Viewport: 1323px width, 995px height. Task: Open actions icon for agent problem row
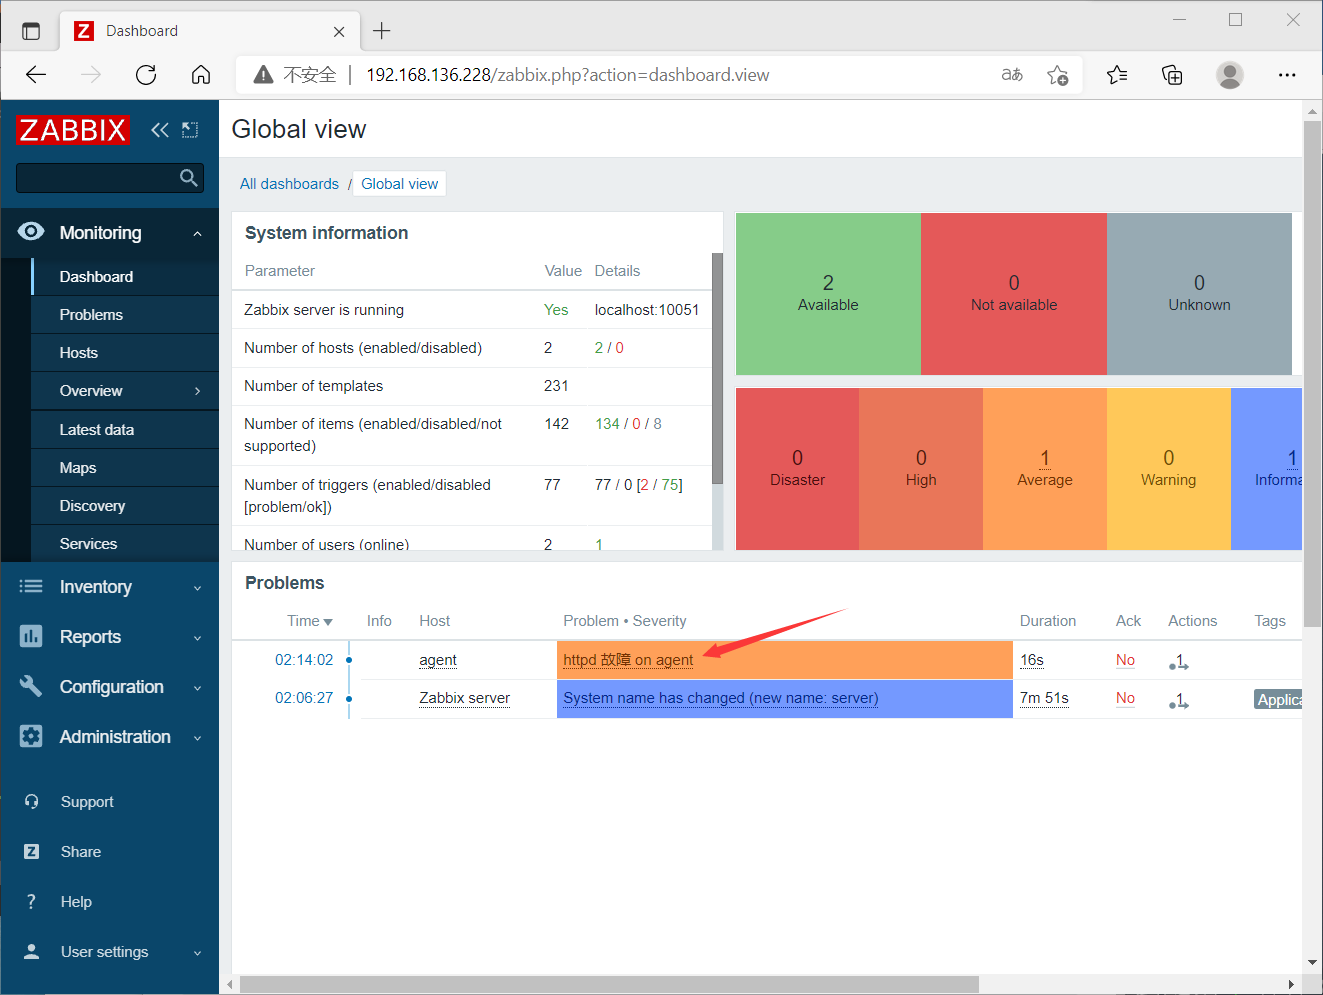coord(1179,662)
